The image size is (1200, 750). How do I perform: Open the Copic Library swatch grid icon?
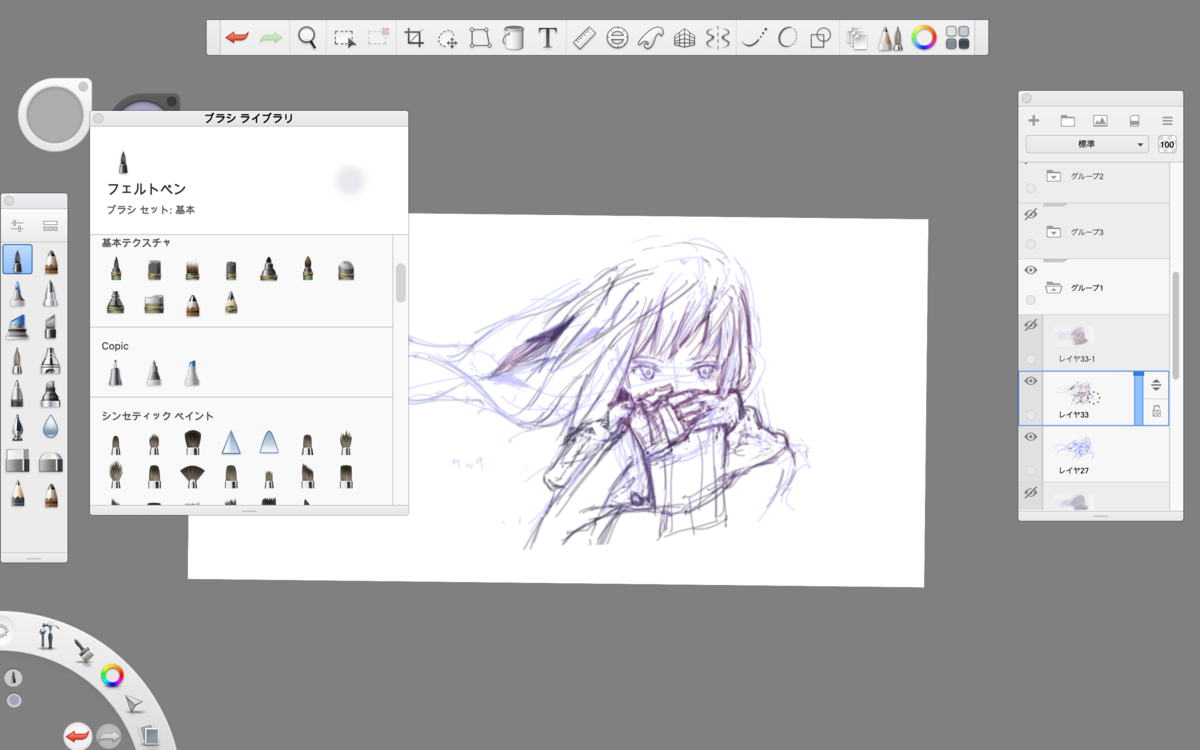coord(957,38)
